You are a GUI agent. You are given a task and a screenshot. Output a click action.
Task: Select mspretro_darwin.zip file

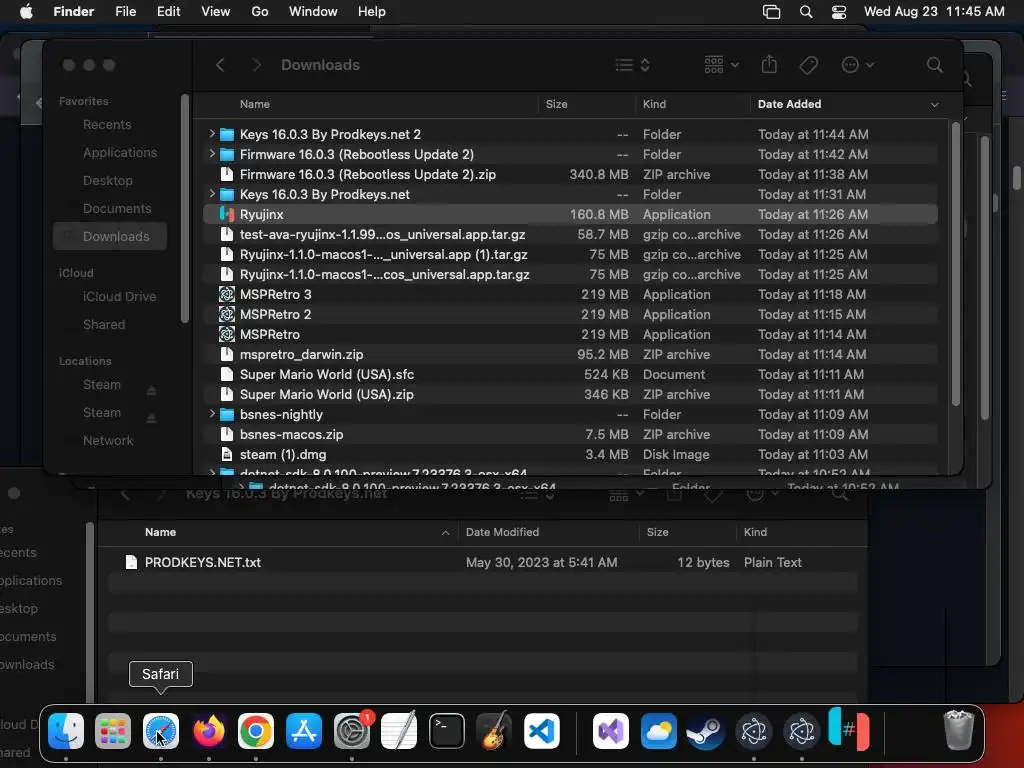[570, 355]
